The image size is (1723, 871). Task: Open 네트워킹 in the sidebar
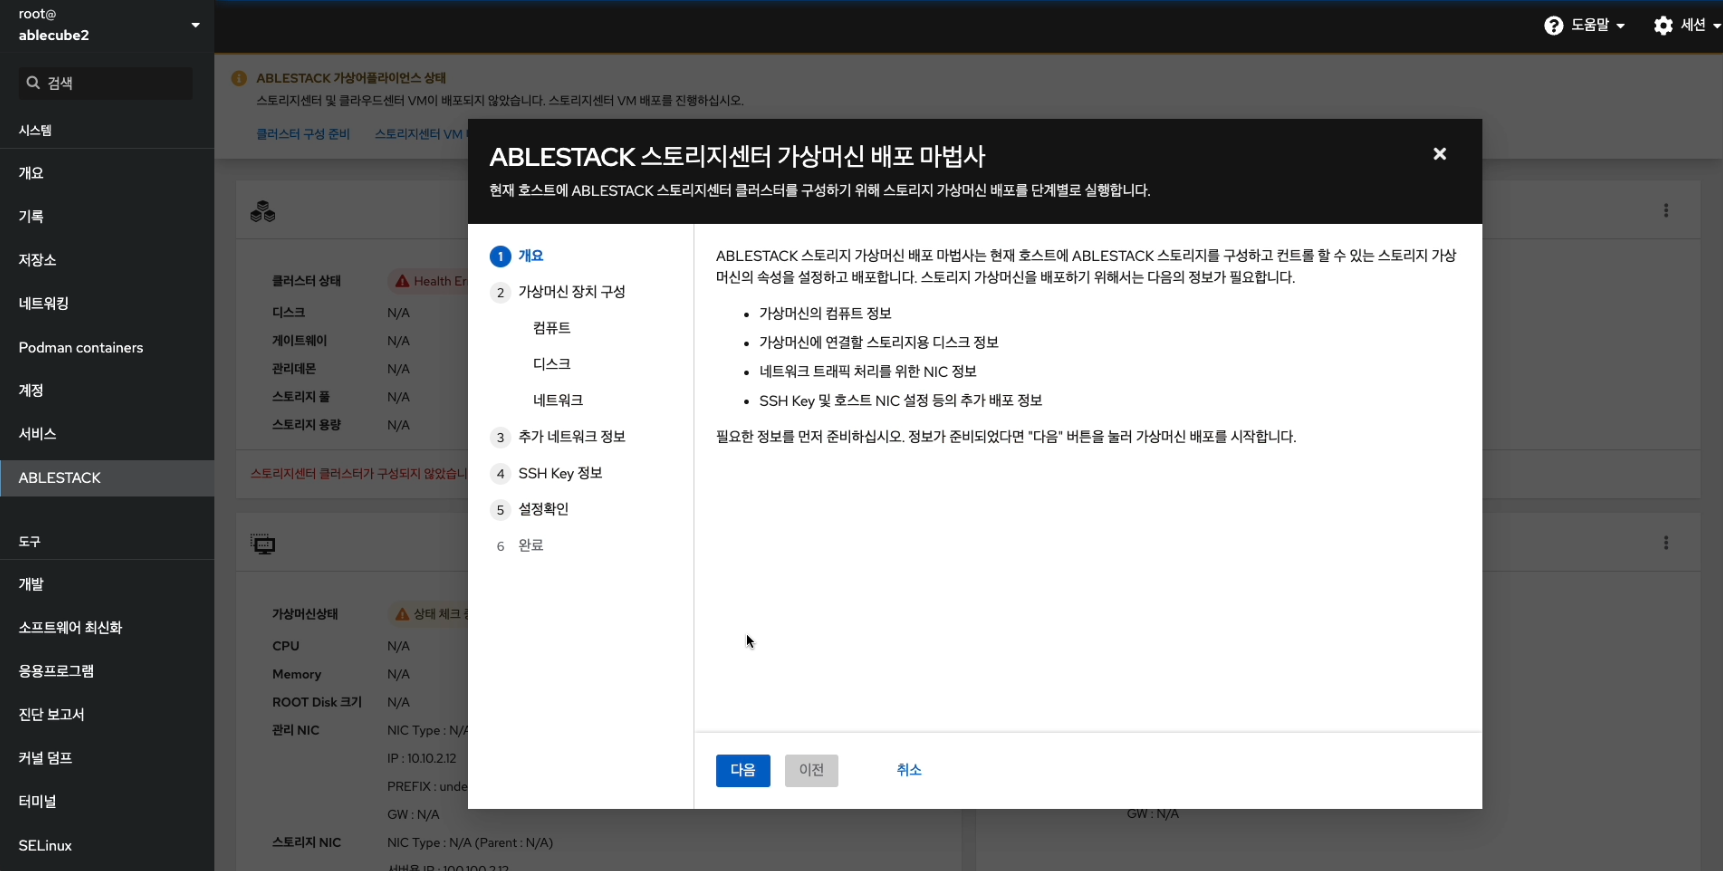(x=107, y=303)
